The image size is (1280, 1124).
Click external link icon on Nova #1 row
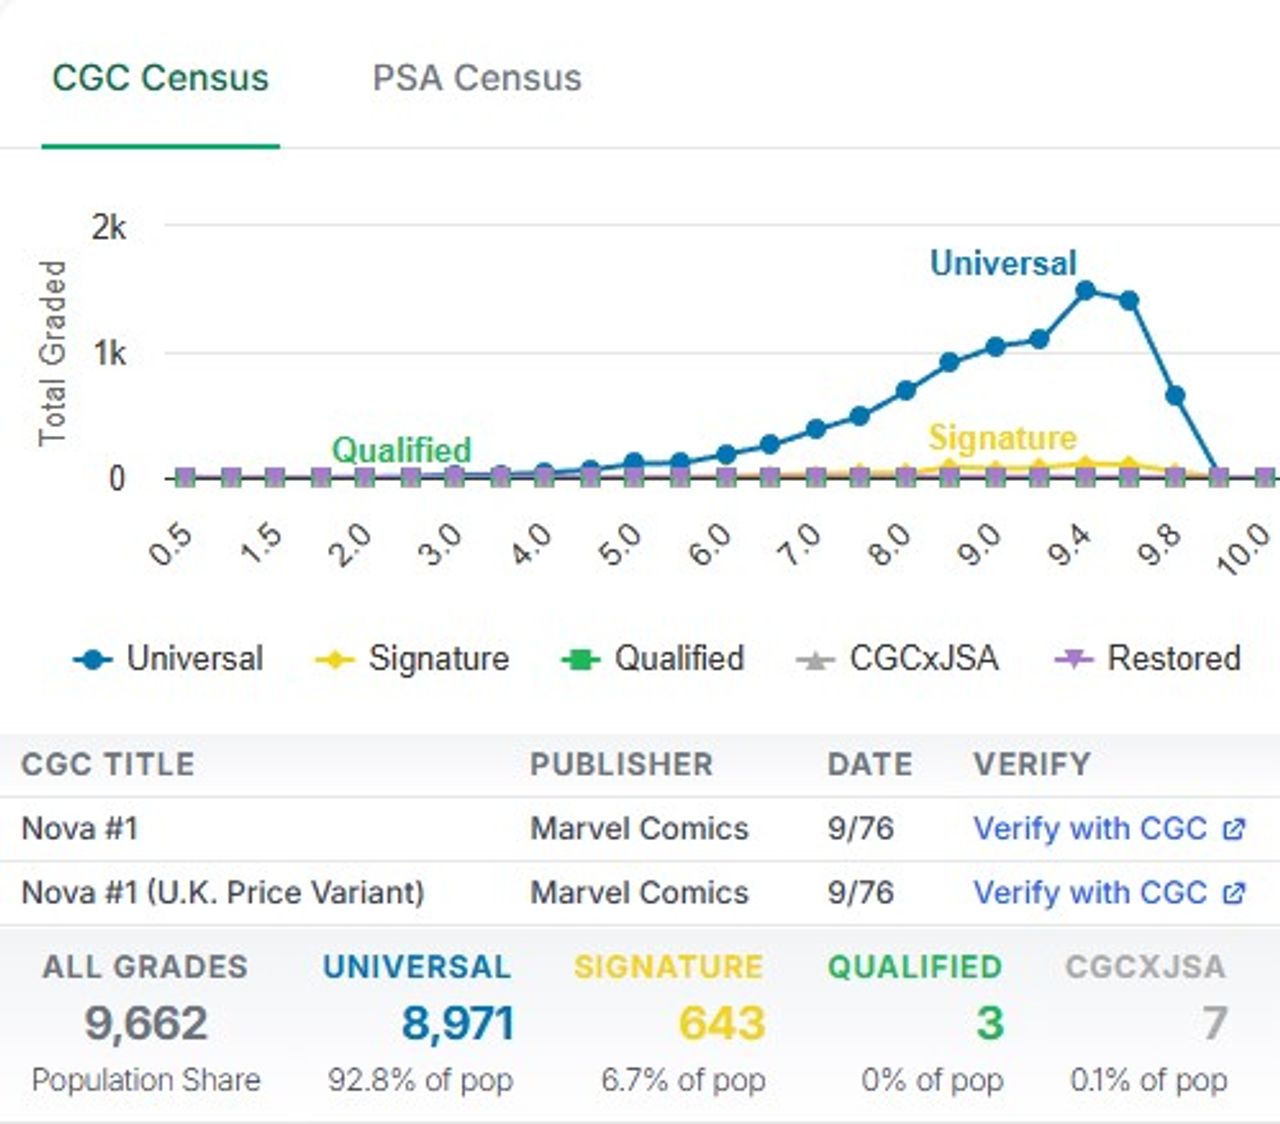click(x=1234, y=829)
